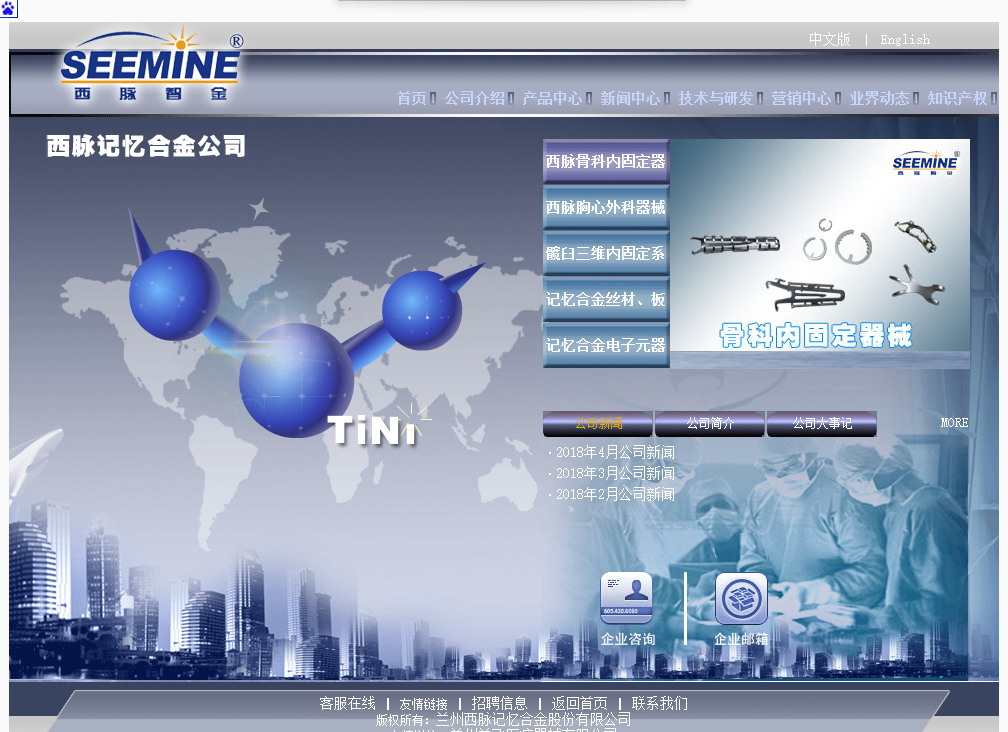This screenshot has height=732, width=1008.
Task: Open the 营销中心 navigation item
Action: (801, 98)
